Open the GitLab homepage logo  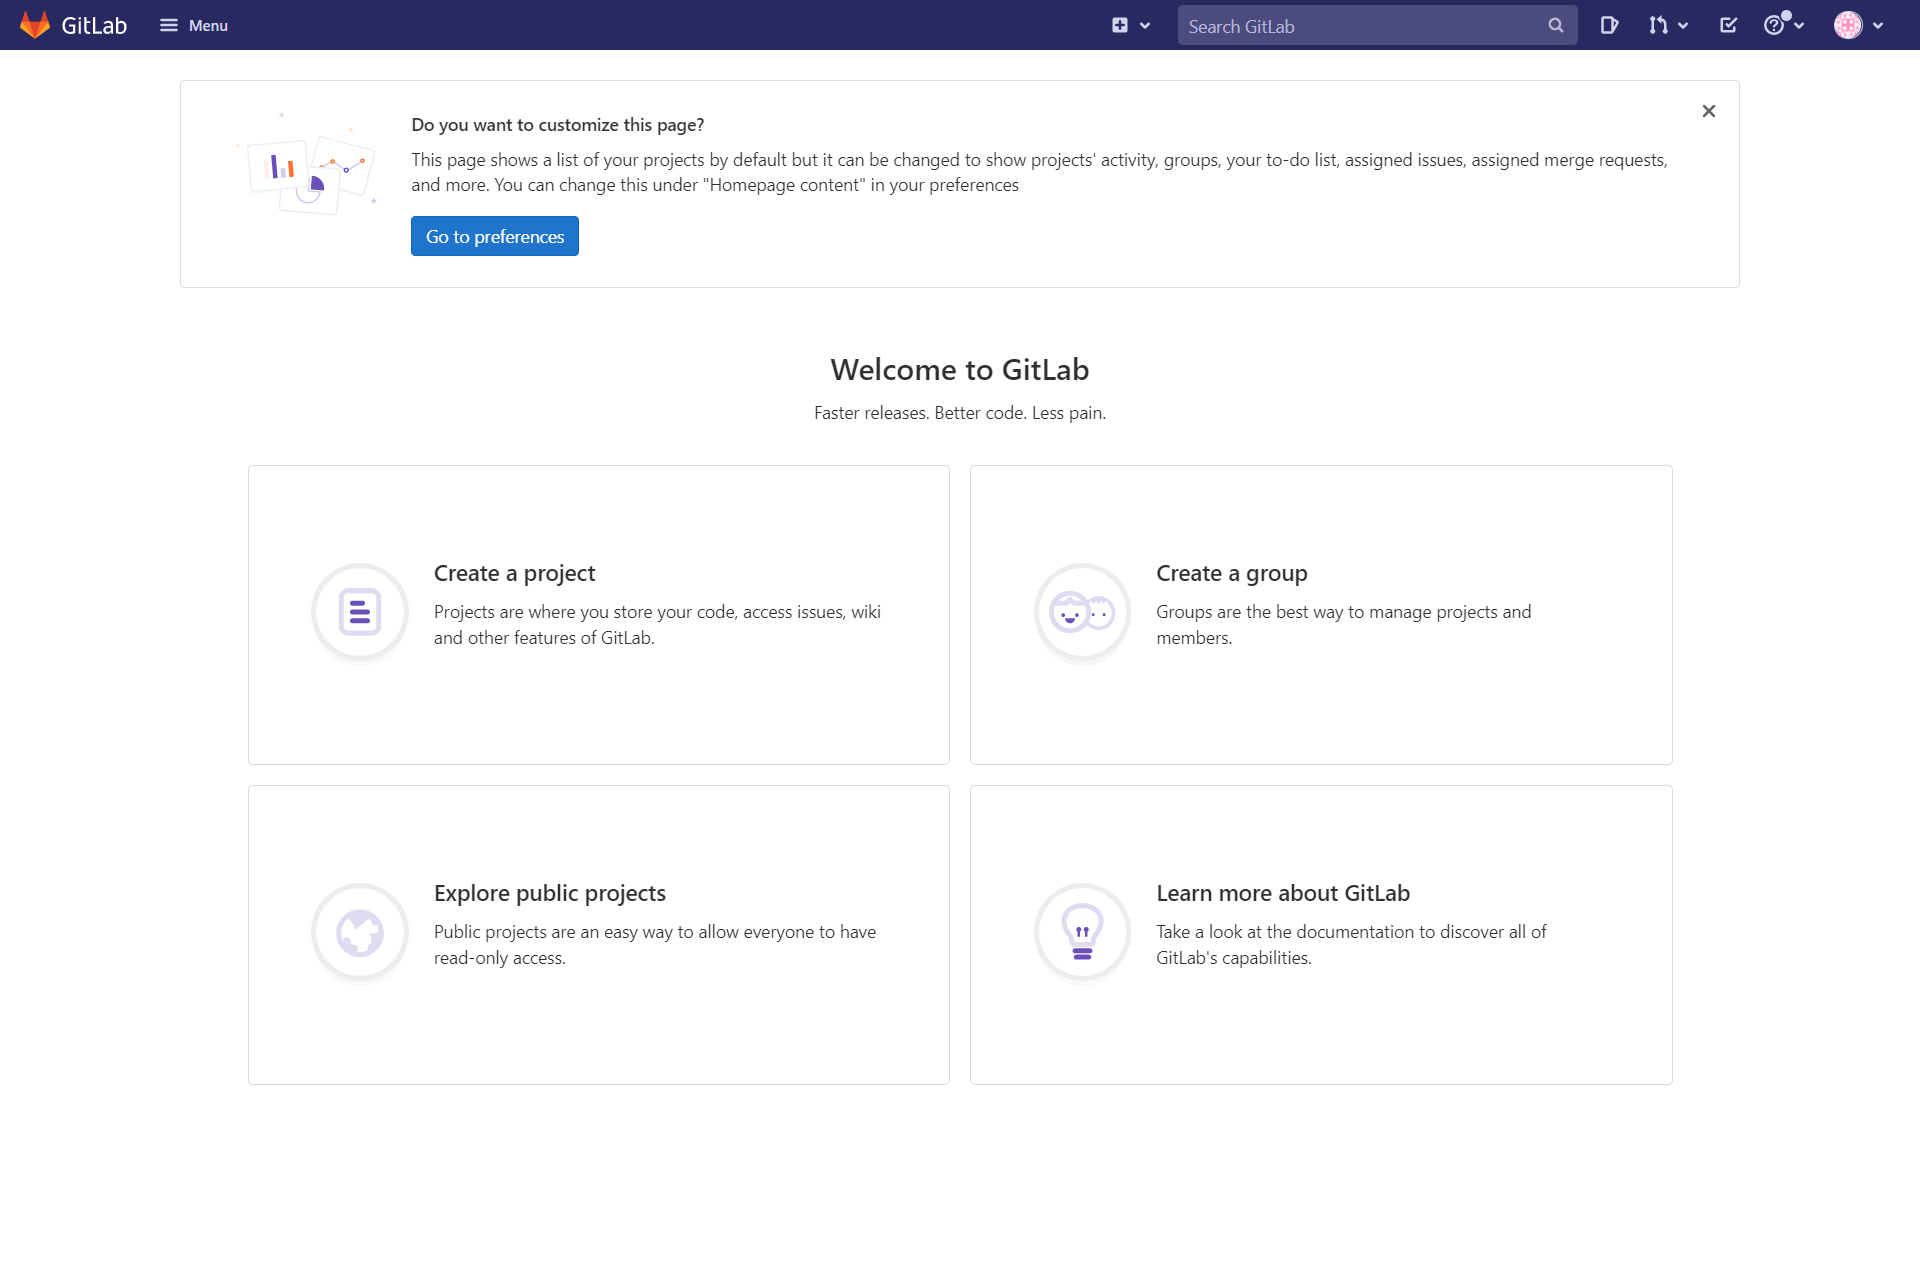(x=72, y=25)
